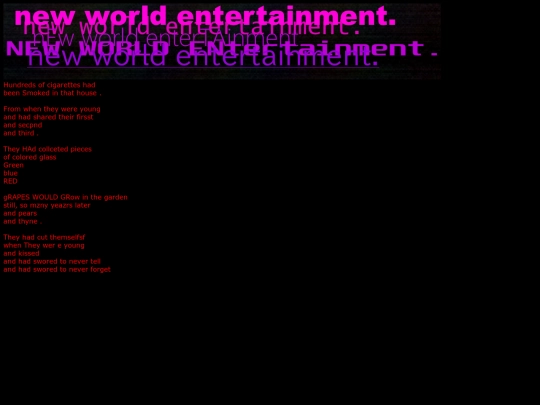Click the line 'been Smoked in that house .'
The height and width of the screenshot is (405, 540).
click(x=52, y=93)
